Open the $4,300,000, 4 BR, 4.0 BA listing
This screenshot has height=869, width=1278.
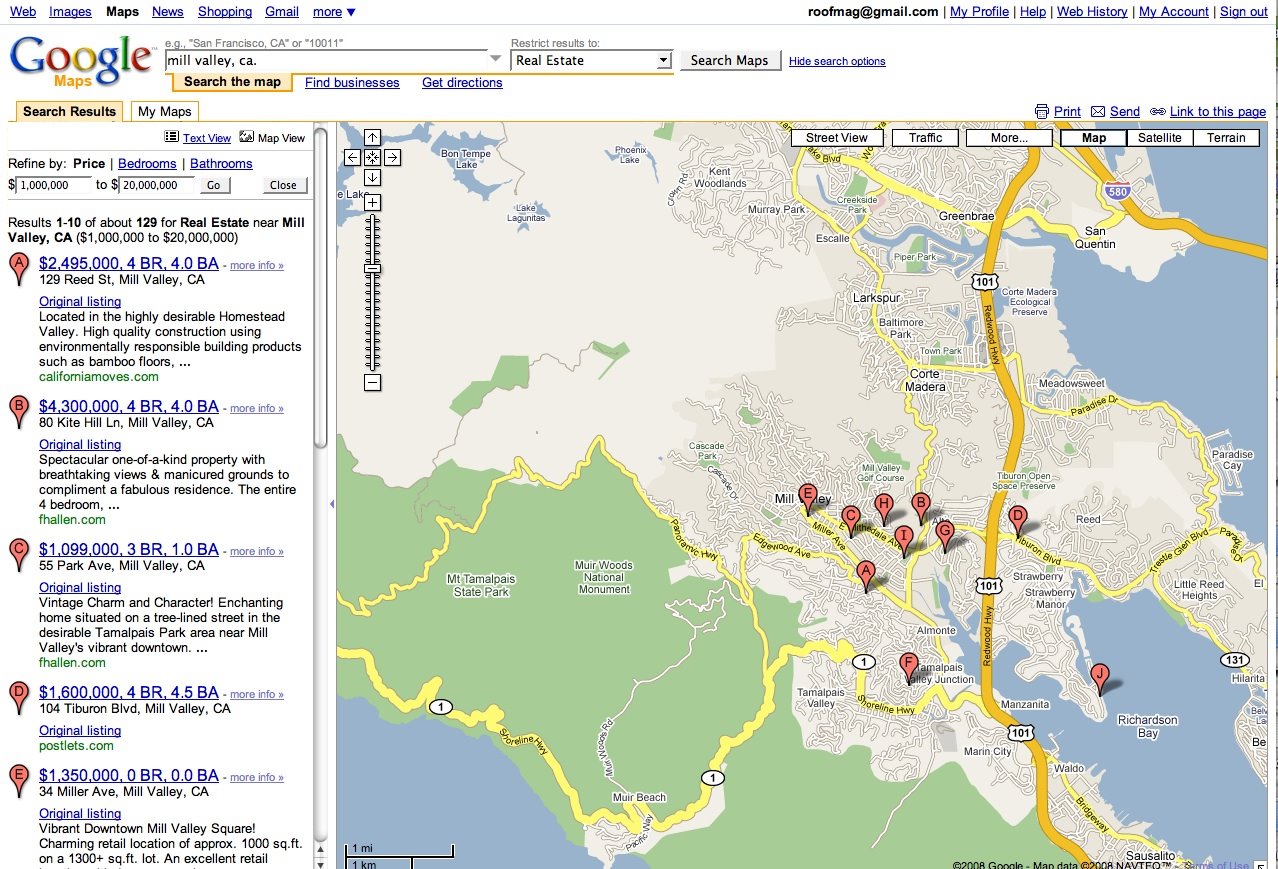coord(129,407)
